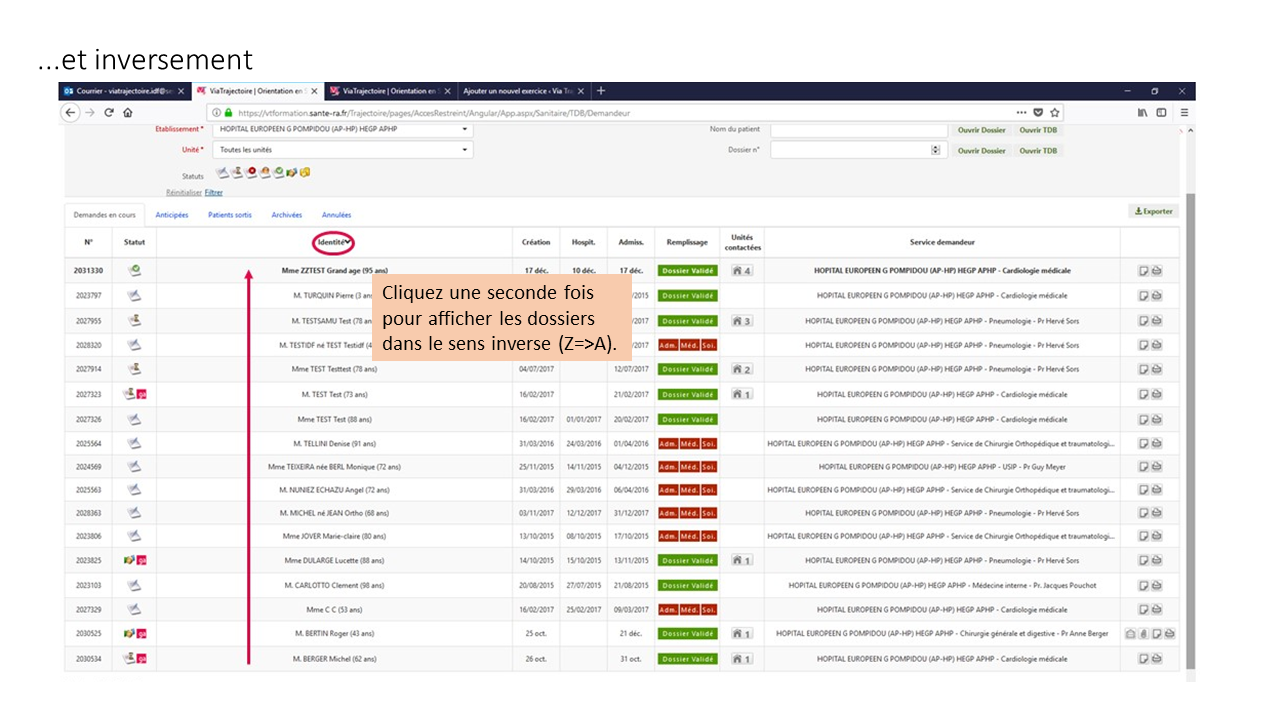This screenshot has height=720, width=1280.
Task: Click the Filtrer link
Action: click(x=214, y=192)
